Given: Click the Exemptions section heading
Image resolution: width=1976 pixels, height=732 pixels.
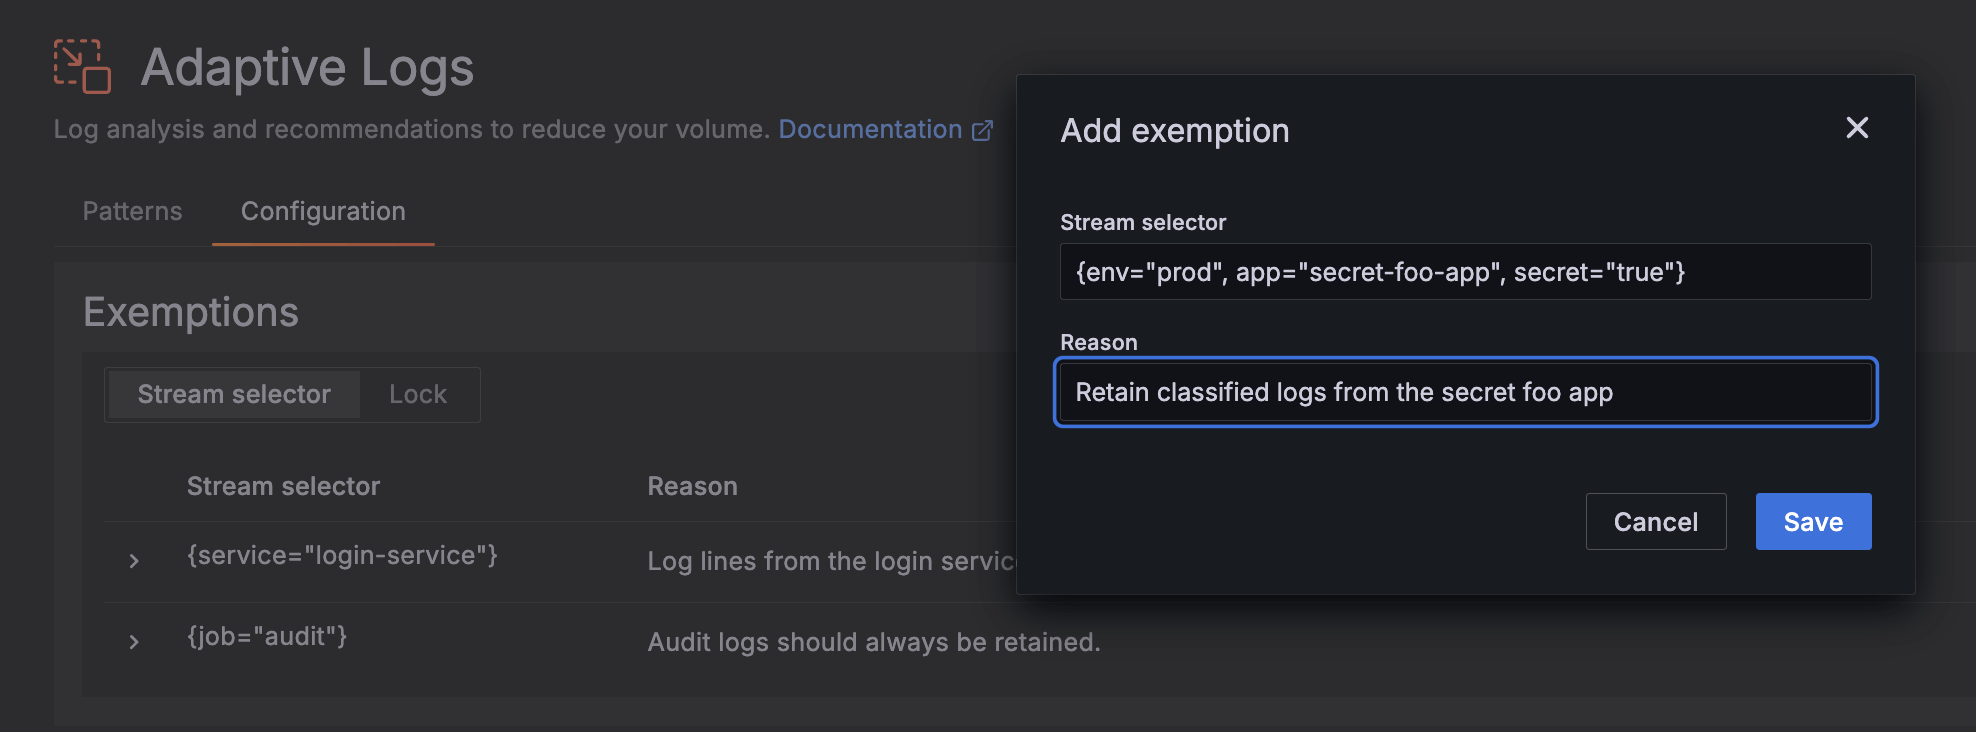Looking at the screenshot, I should tap(190, 312).
